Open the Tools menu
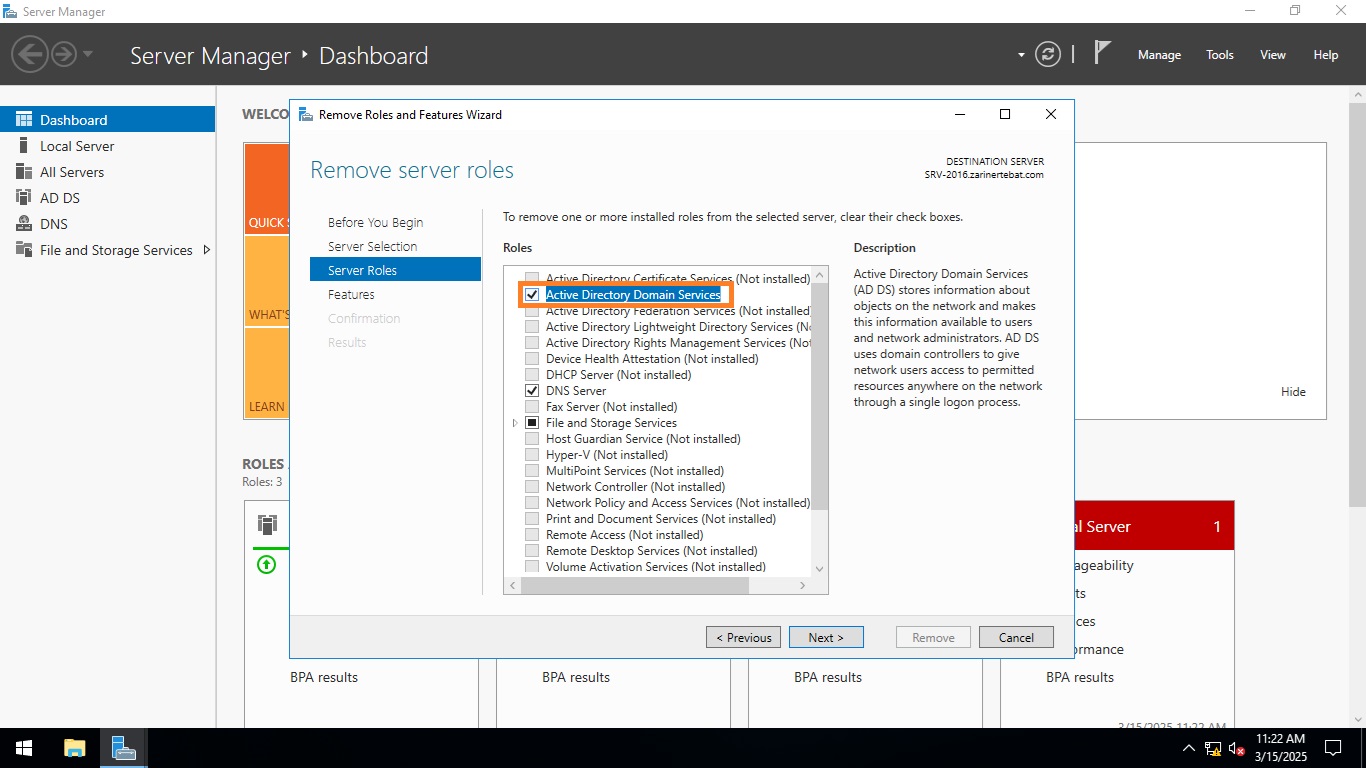1366x768 pixels. point(1220,55)
